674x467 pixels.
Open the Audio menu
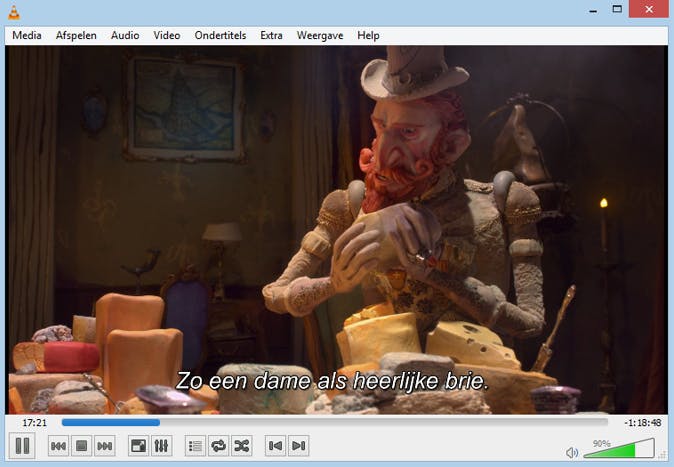pyautogui.click(x=125, y=35)
